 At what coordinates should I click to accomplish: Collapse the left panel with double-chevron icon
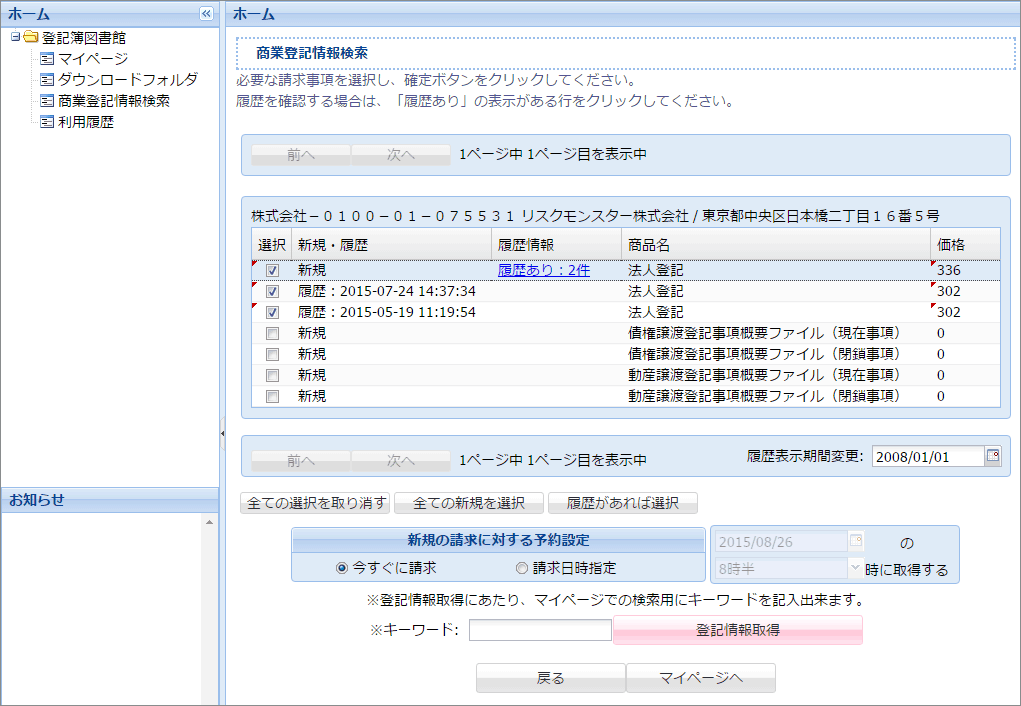(206, 14)
